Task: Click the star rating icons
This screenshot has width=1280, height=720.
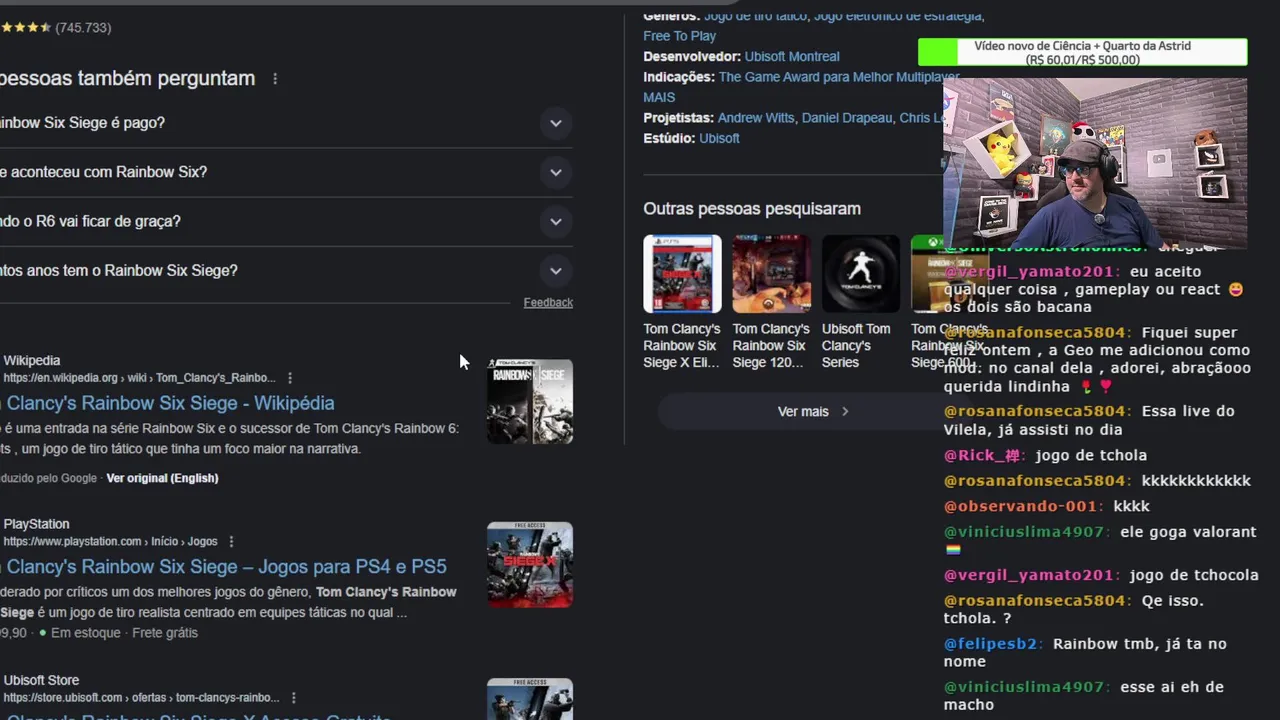Action: [x=26, y=28]
